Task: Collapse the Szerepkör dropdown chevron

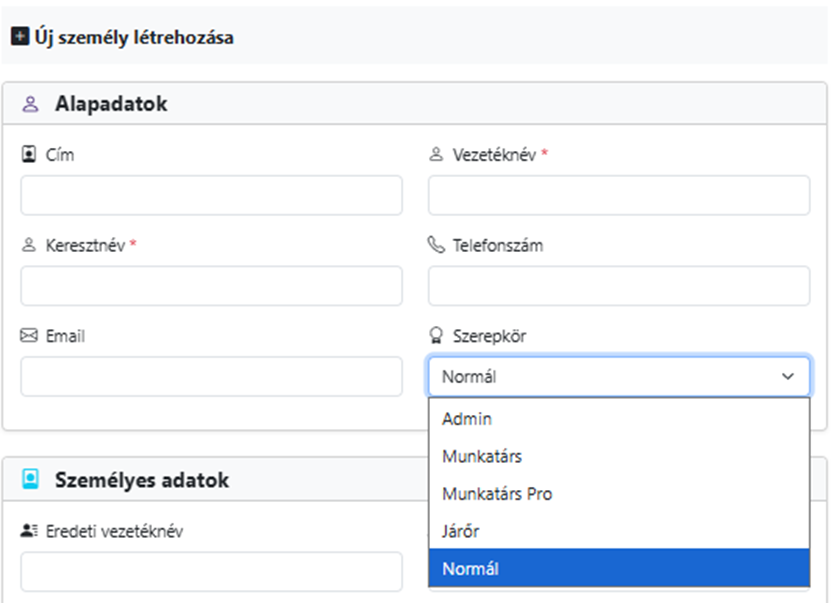Action: (x=788, y=377)
